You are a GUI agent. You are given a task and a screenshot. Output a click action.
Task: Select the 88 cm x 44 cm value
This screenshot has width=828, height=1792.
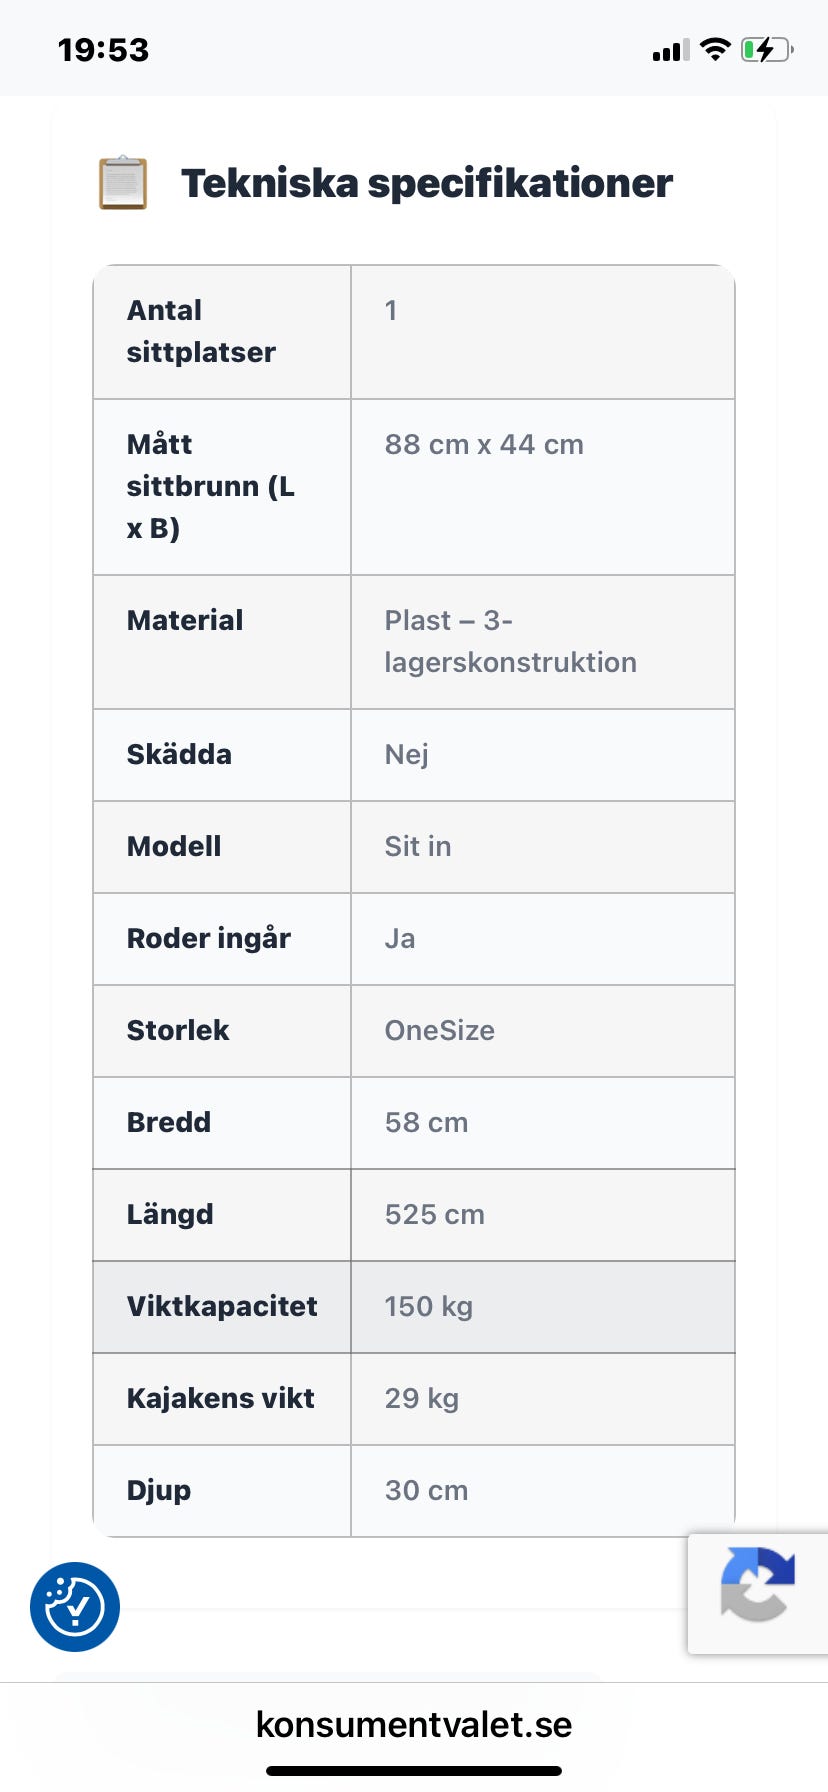click(x=484, y=444)
